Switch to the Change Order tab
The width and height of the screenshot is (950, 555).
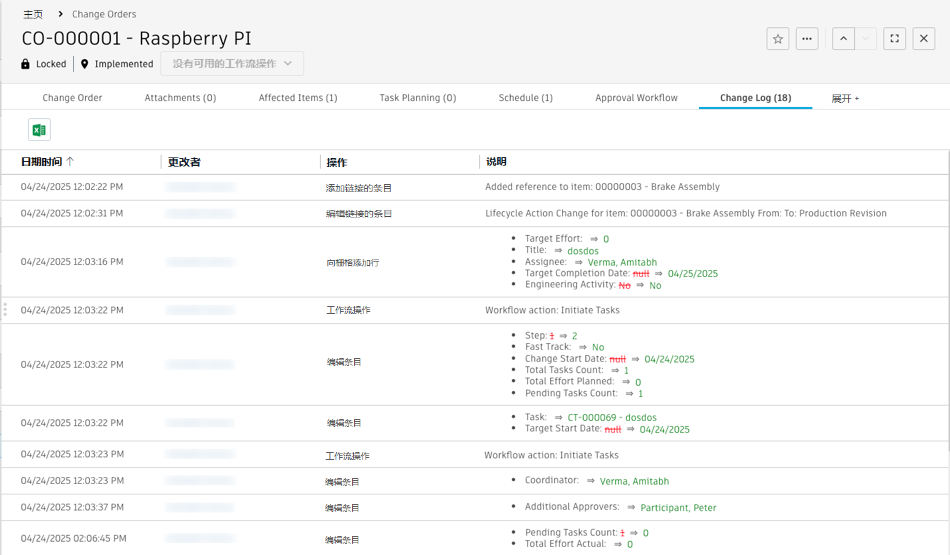(x=72, y=98)
